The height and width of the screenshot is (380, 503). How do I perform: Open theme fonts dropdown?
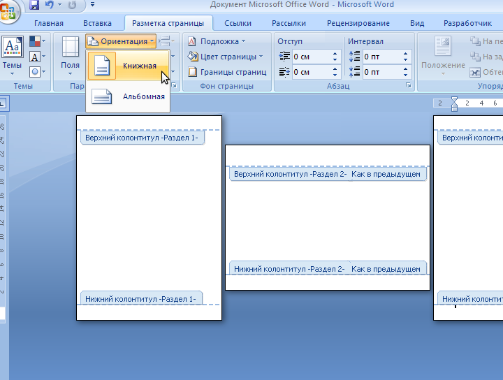pos(37,57)
